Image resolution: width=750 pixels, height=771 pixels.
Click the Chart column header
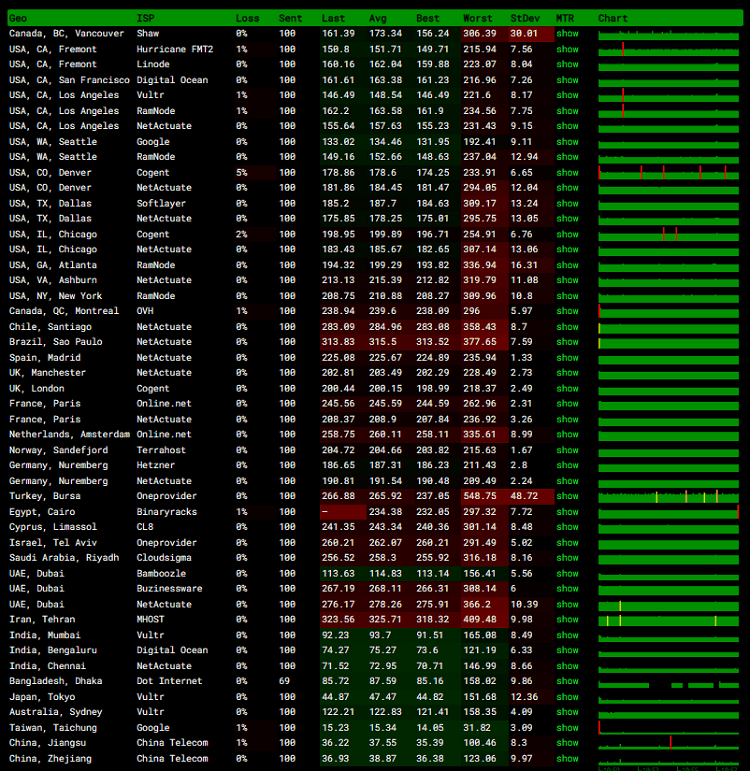point(613,19)
